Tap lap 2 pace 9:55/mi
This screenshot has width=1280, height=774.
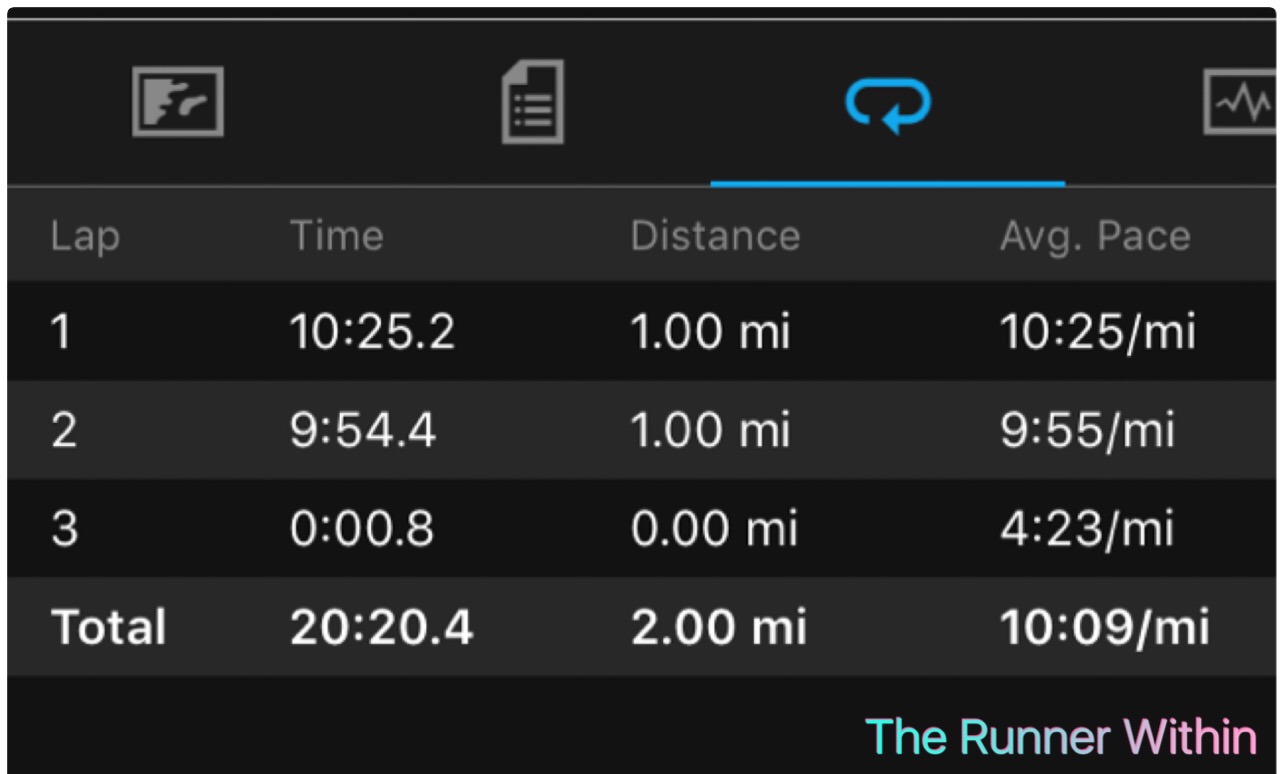coord(1087,431)
